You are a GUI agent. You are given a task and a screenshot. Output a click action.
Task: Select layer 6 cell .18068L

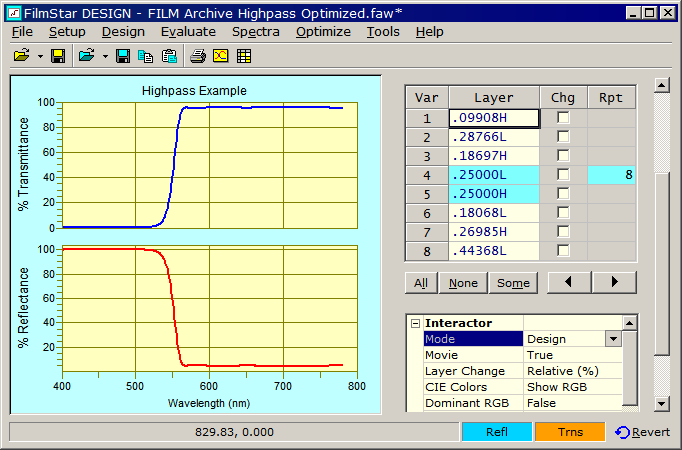click(x=494, y=213)
